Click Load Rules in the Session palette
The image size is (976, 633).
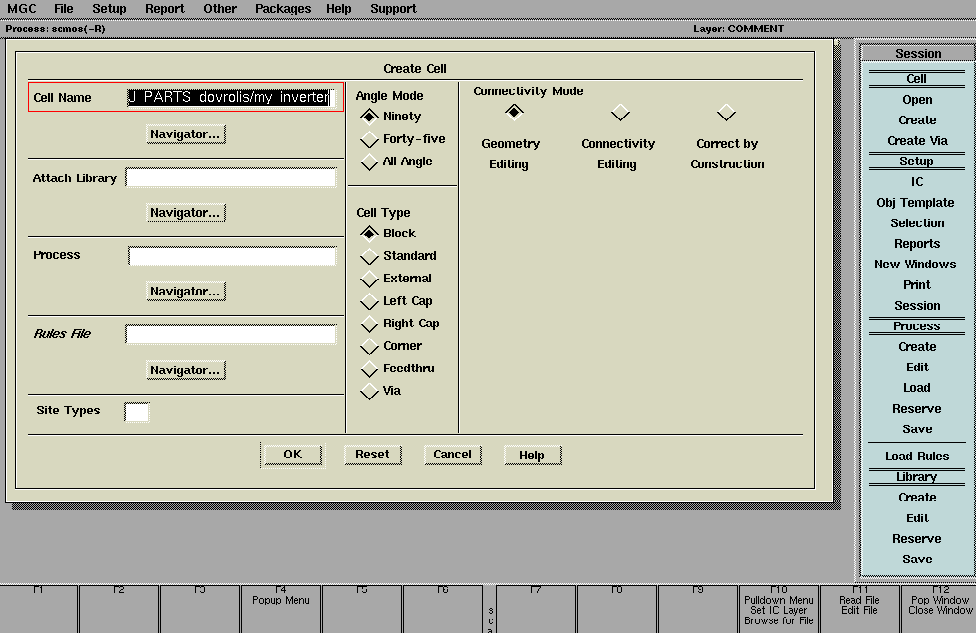tap(917, 456)
